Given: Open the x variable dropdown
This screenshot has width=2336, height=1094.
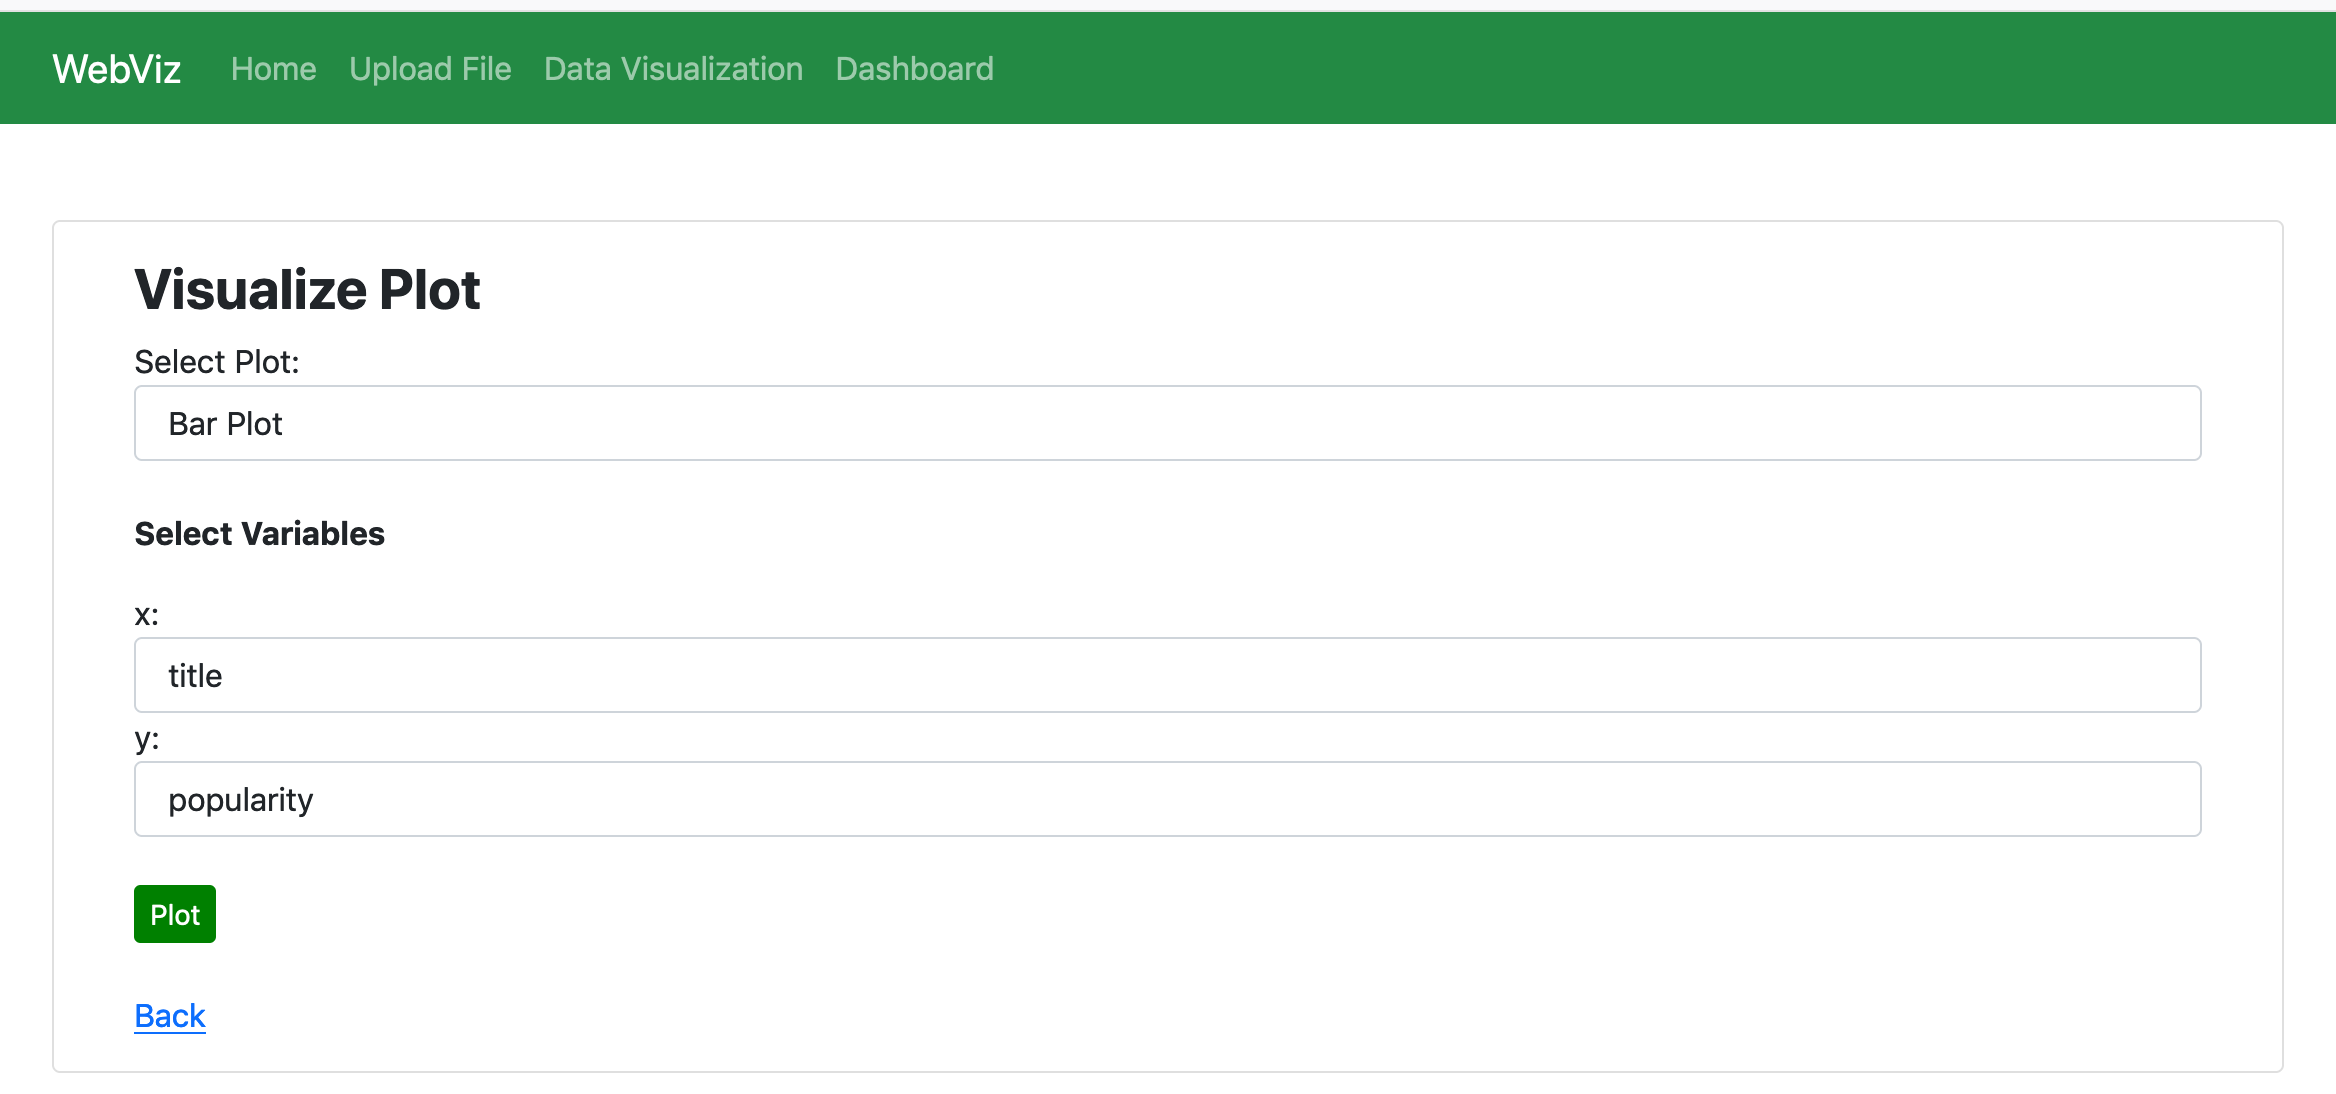Looking at the screenshot, I should [1167, 675].
